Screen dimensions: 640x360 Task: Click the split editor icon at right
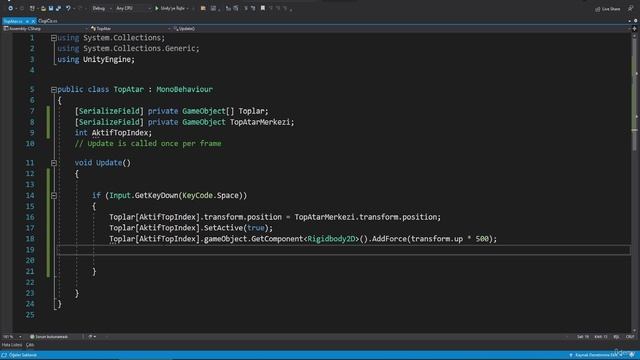click(x=634, y=29)
